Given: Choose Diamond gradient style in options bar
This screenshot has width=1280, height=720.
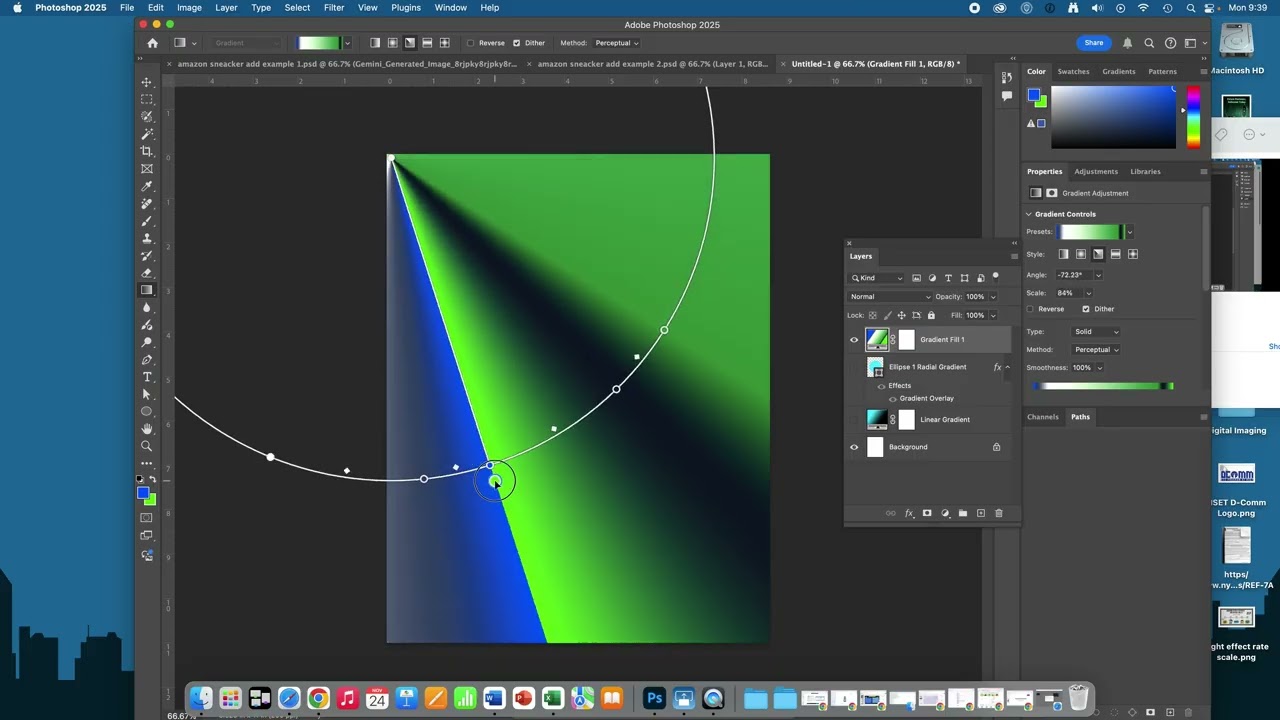Looking at the screenshot, I should pyautogui.click(x=444, y=43).
